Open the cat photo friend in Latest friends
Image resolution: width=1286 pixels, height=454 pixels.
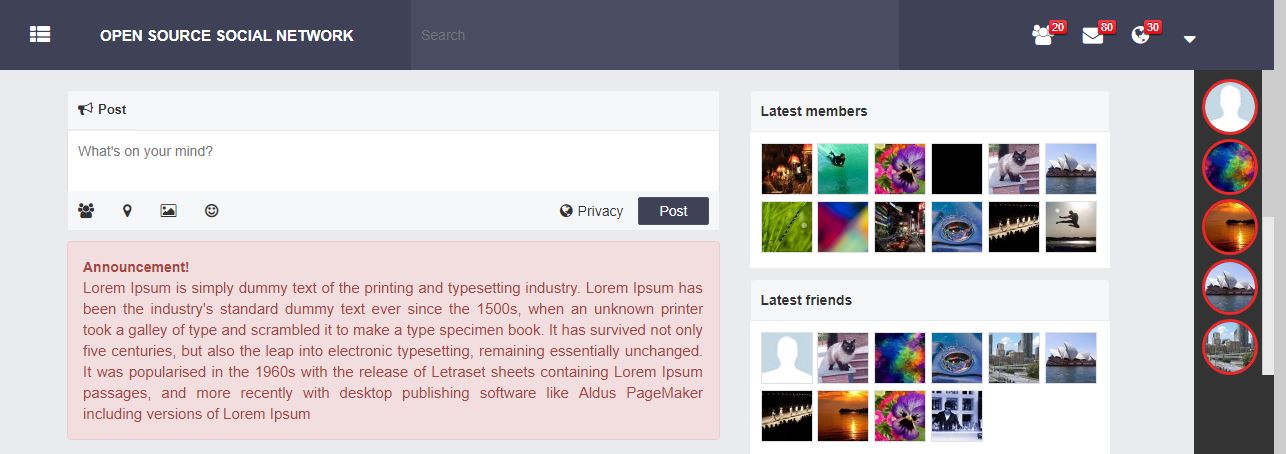843,358
